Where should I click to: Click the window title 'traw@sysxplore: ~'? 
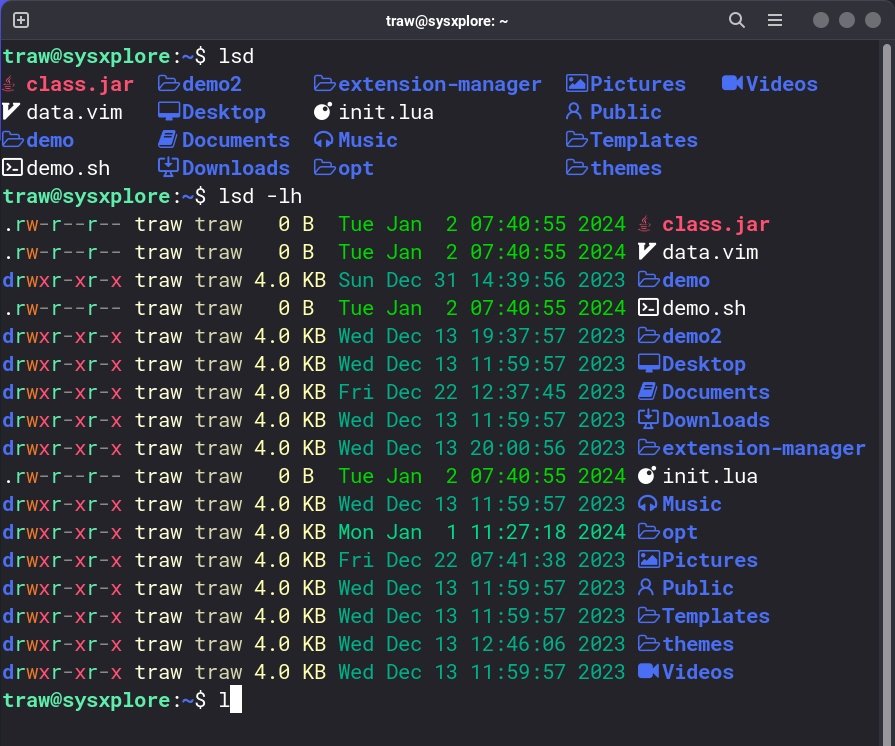446,21
